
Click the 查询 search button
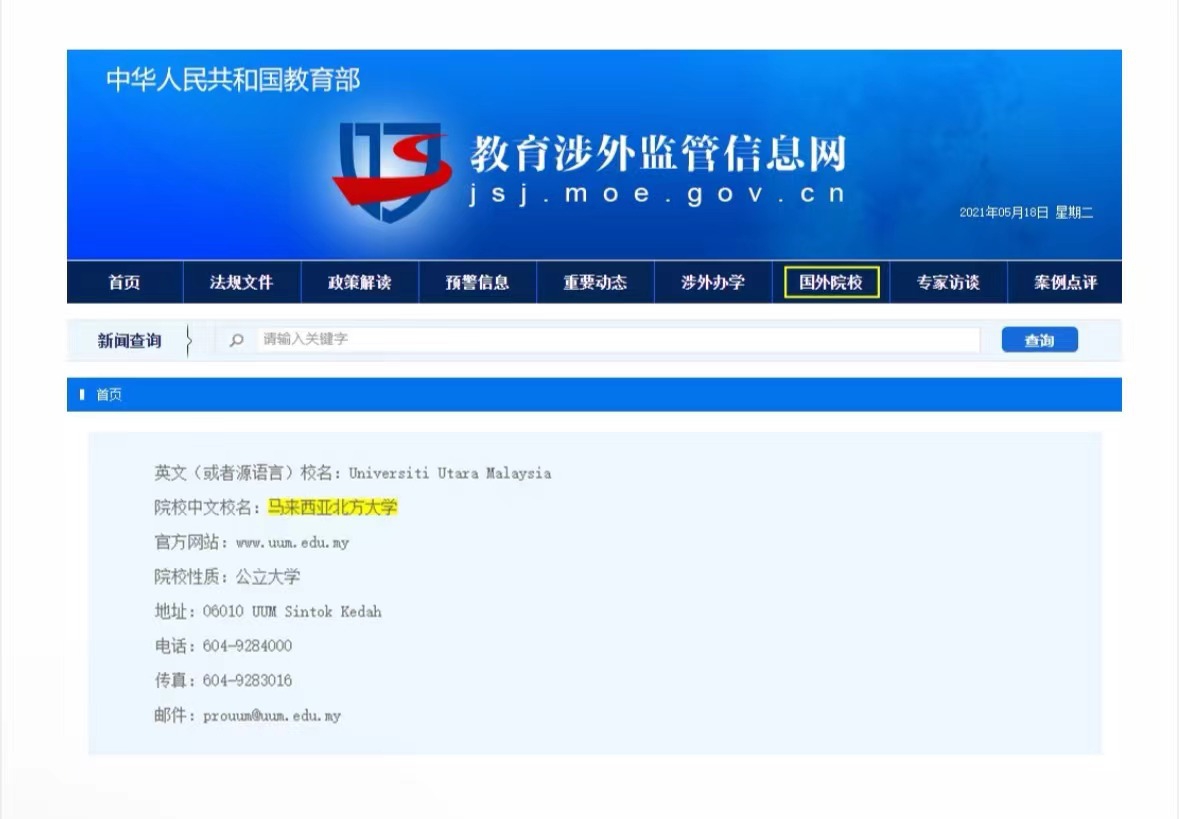1039,340
